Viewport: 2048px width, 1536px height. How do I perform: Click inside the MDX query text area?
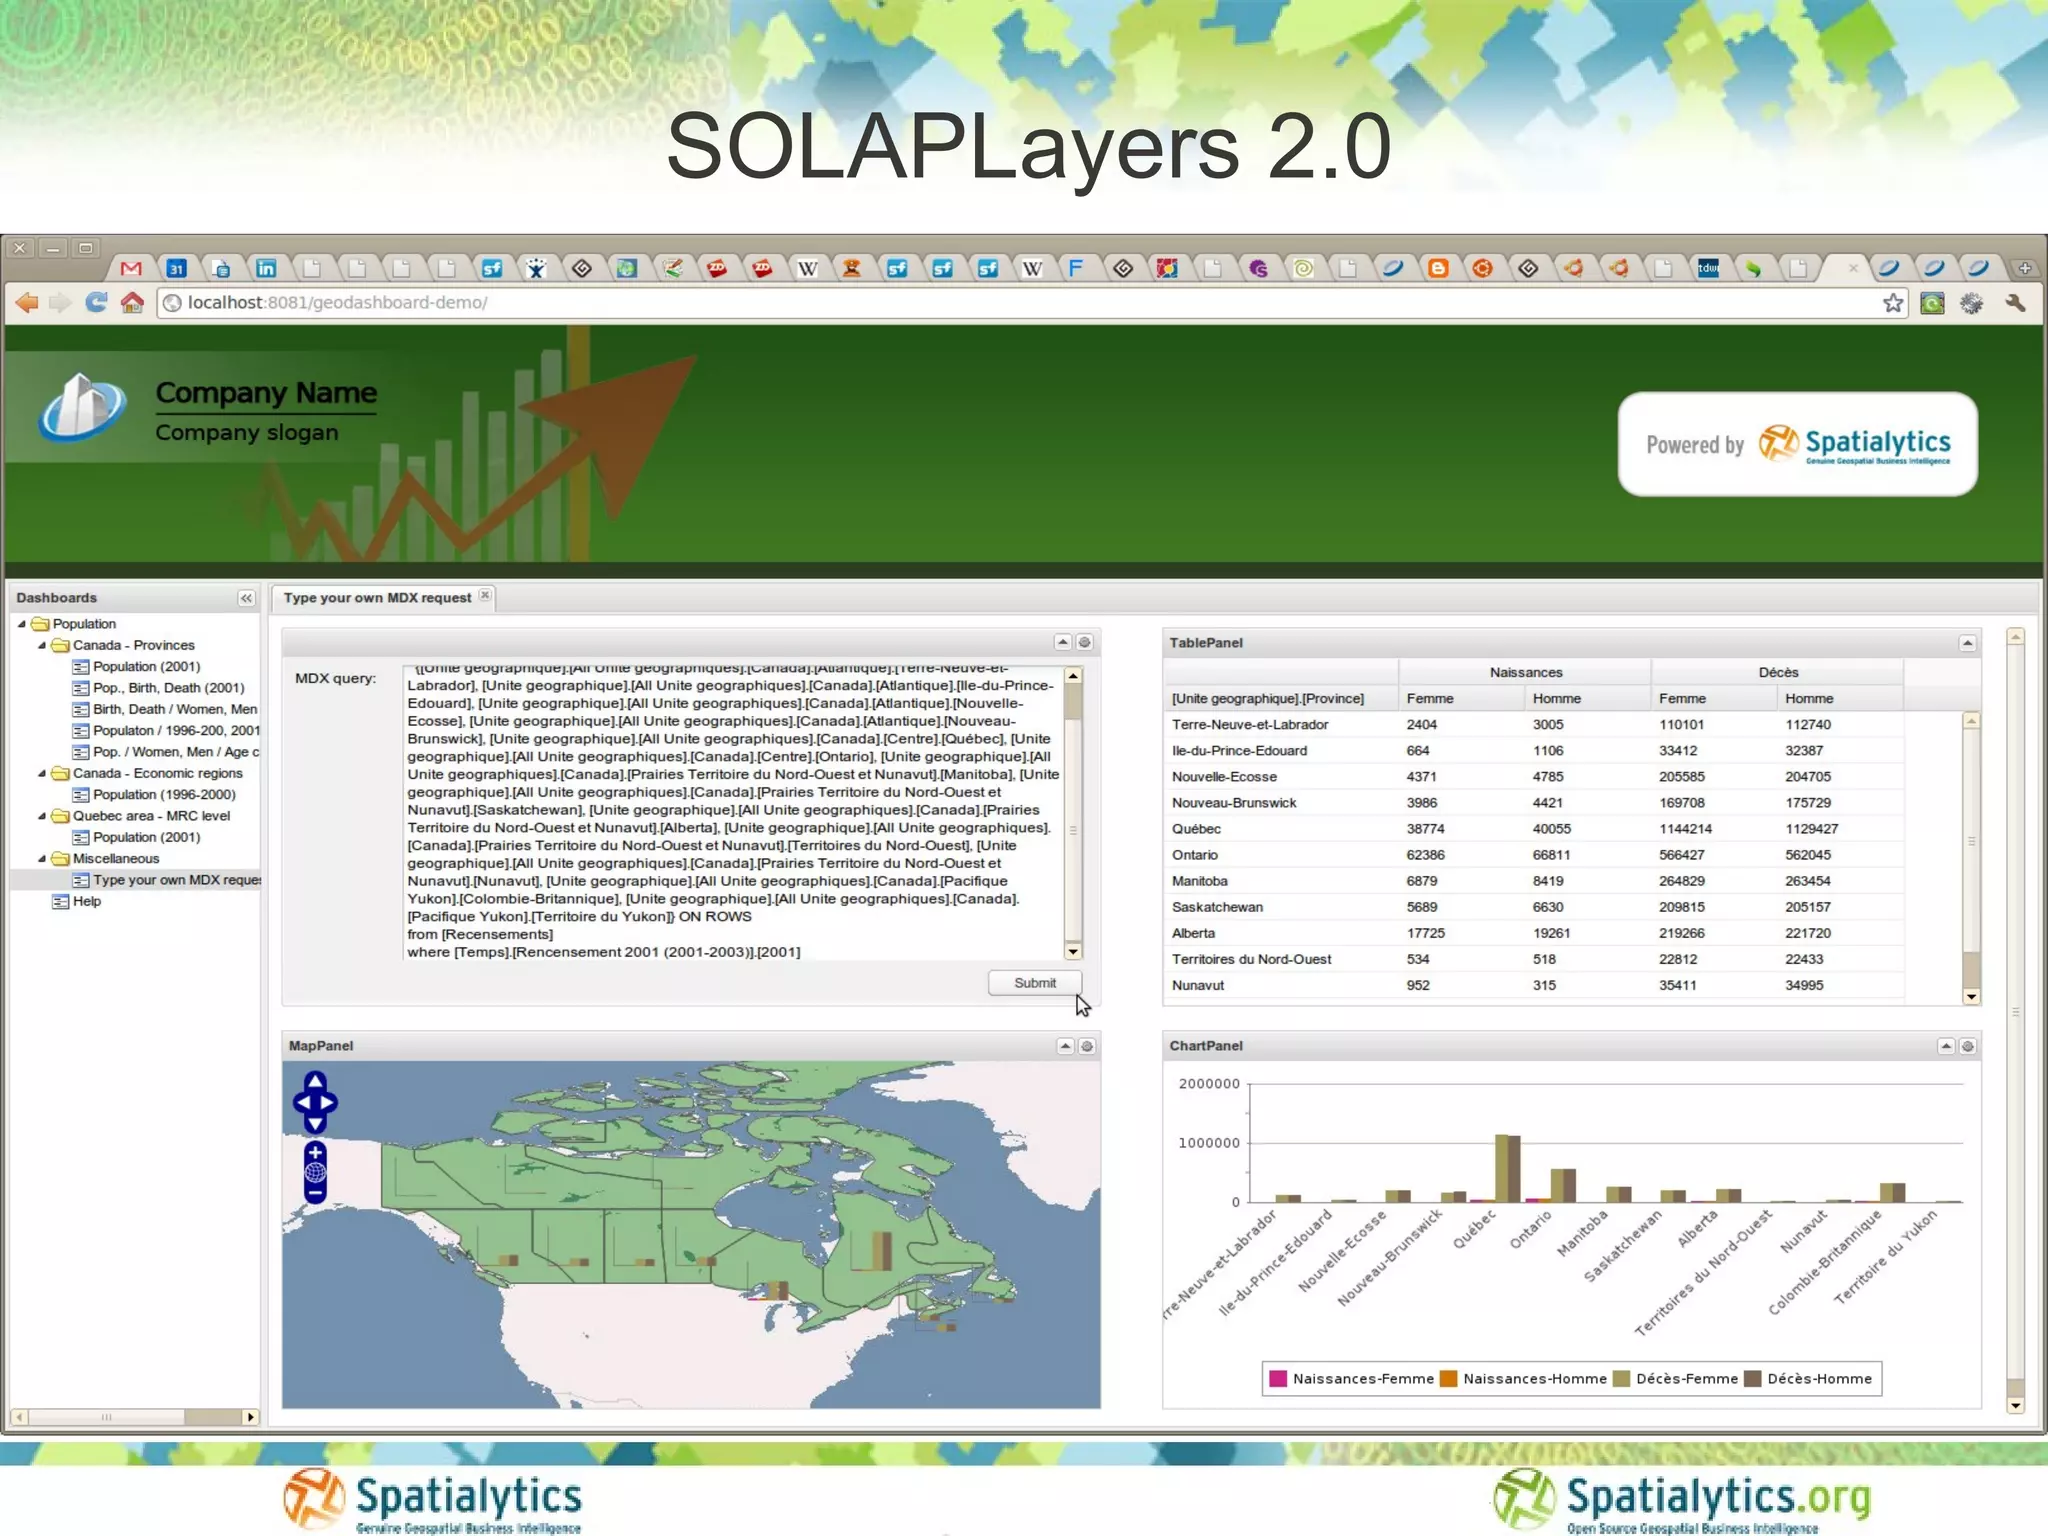(x=734, y=812)
